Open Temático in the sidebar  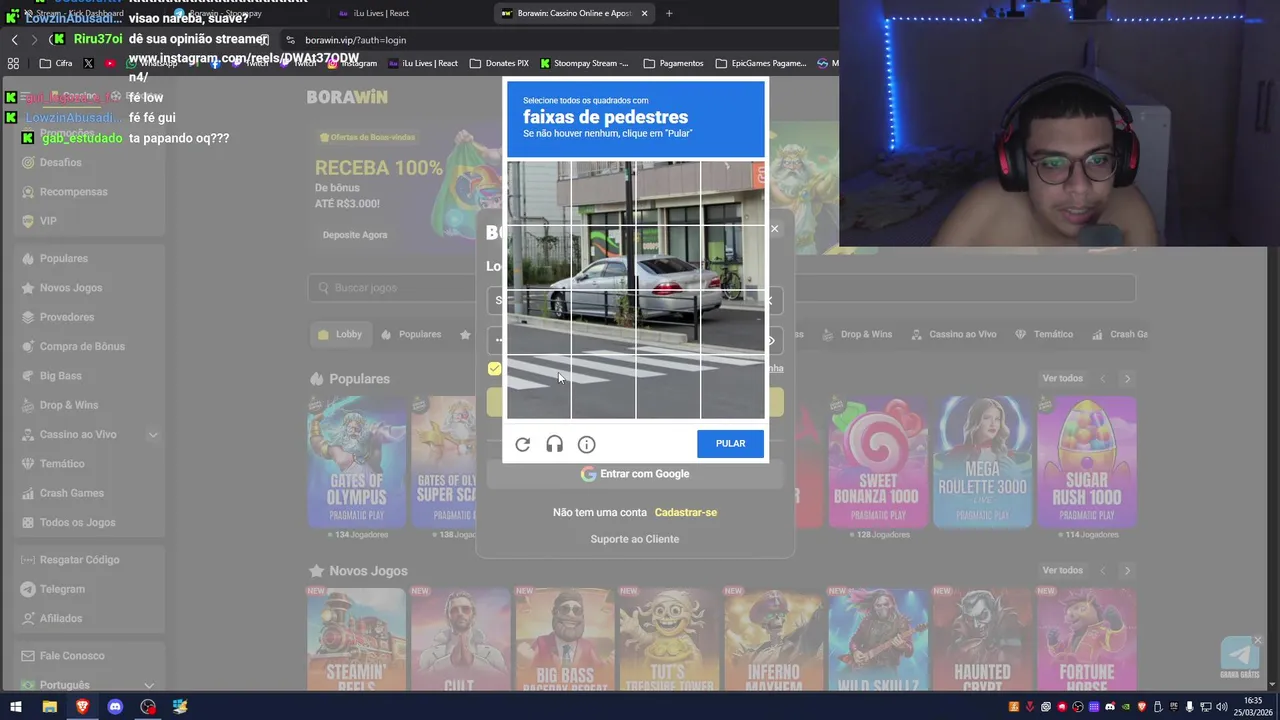pos(62,464)
